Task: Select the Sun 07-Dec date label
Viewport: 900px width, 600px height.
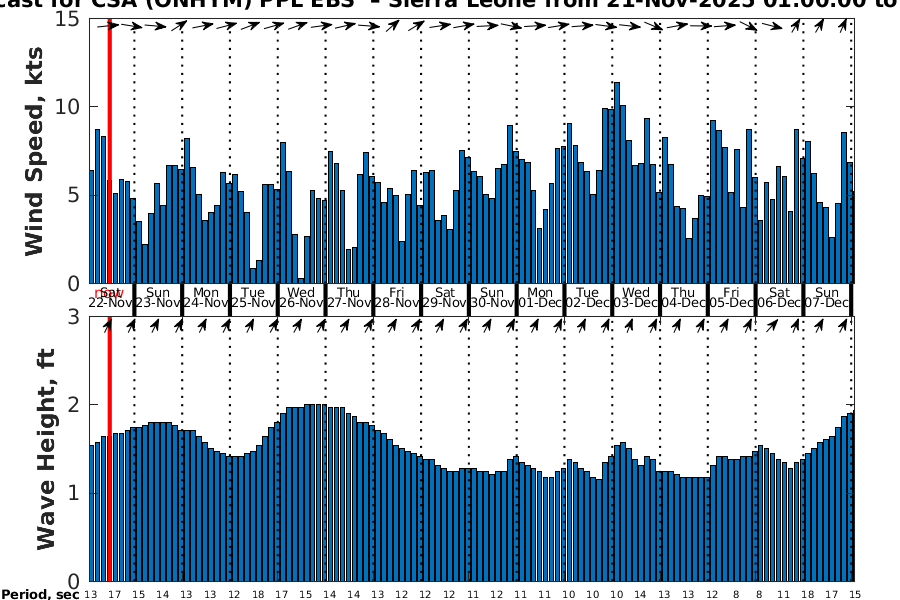Action: (x=827, y=298)
